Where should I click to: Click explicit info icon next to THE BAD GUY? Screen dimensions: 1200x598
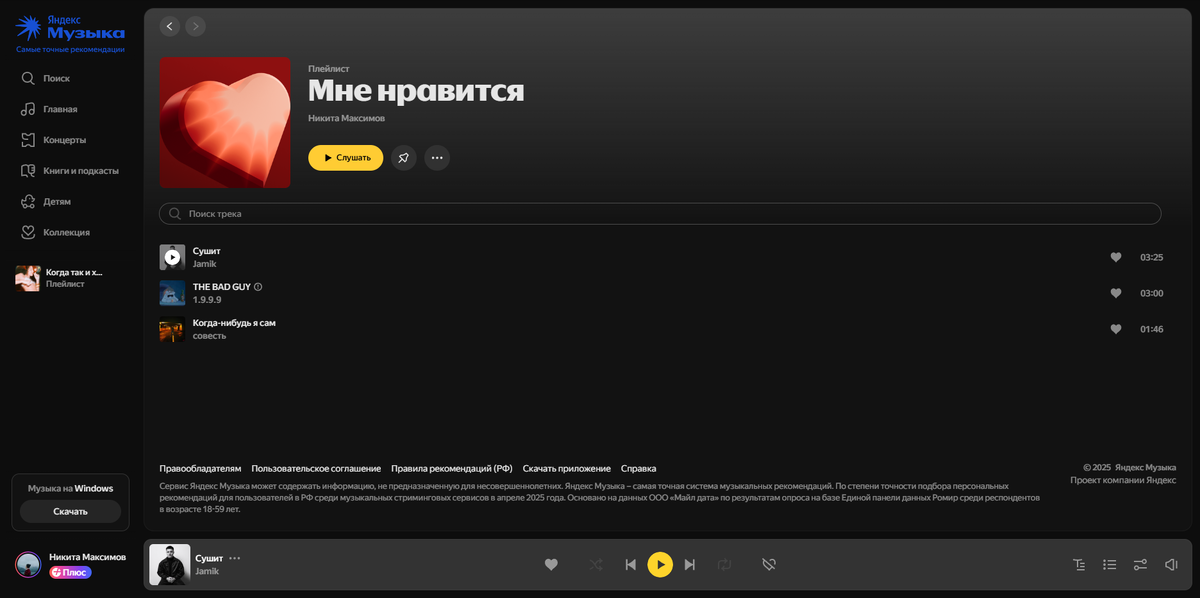click(x=258, y=287)
